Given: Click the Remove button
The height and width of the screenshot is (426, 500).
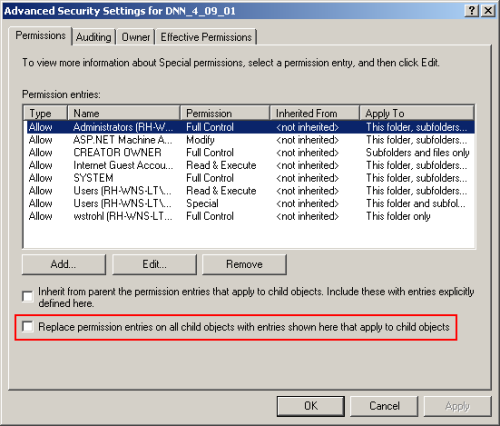Looking at the screenshot, I should (244, 264).
